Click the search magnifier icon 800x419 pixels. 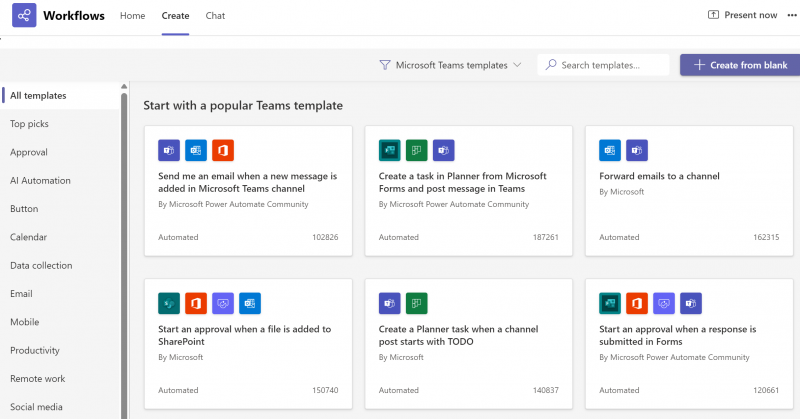550,65
